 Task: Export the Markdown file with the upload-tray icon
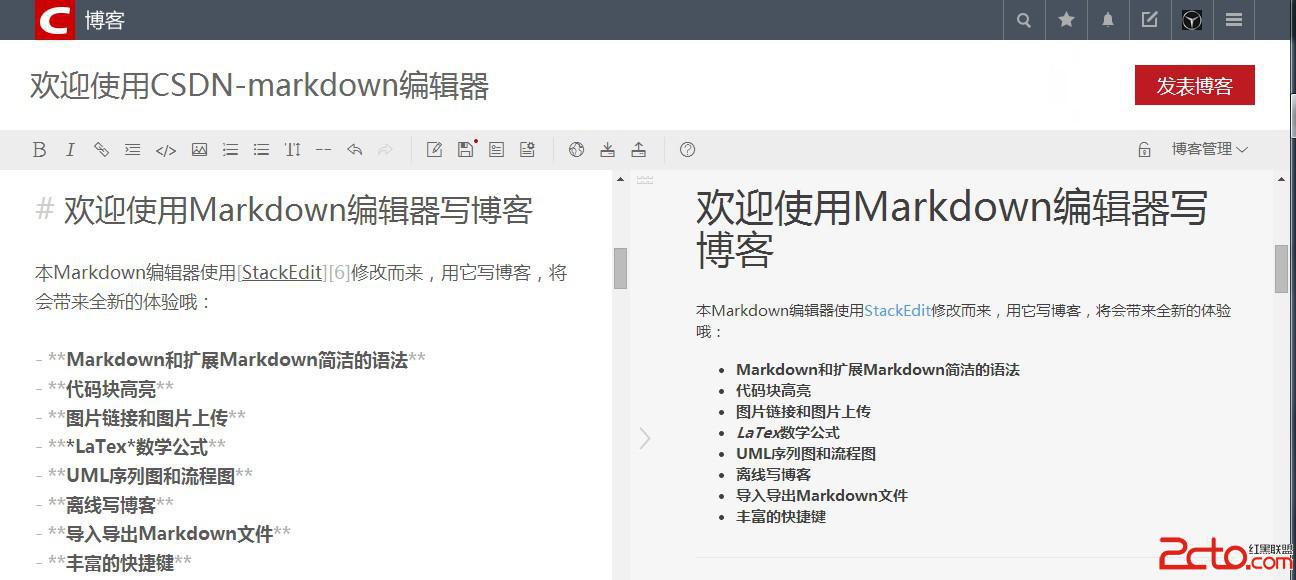coord(638,150)
